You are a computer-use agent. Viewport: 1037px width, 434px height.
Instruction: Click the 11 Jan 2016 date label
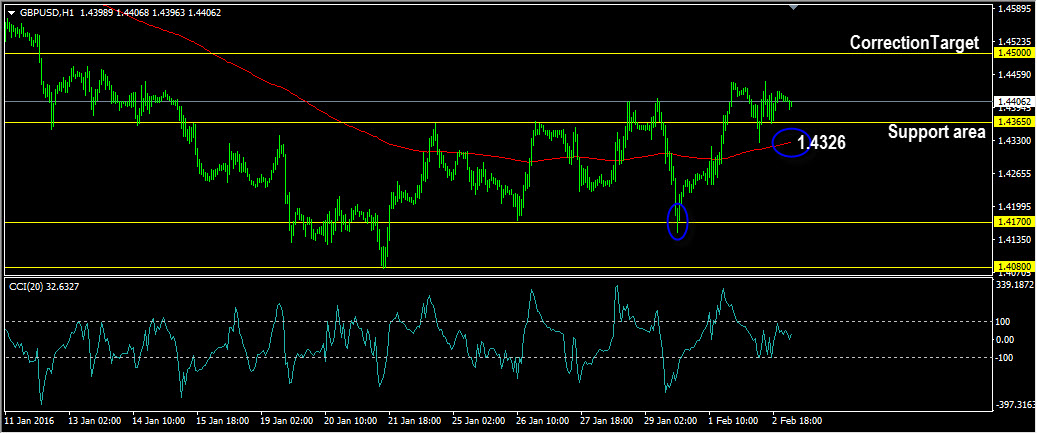click(x=29, y=421)
